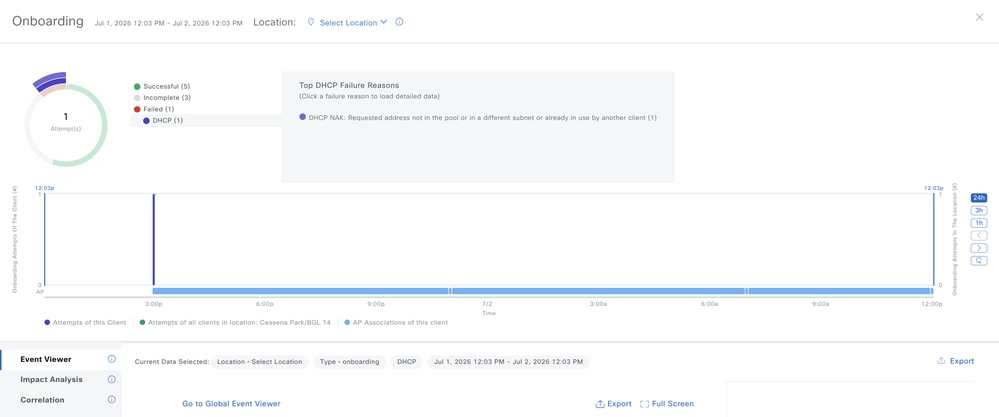Set time range to 3h
999x417 pixels.
point(979,210)
